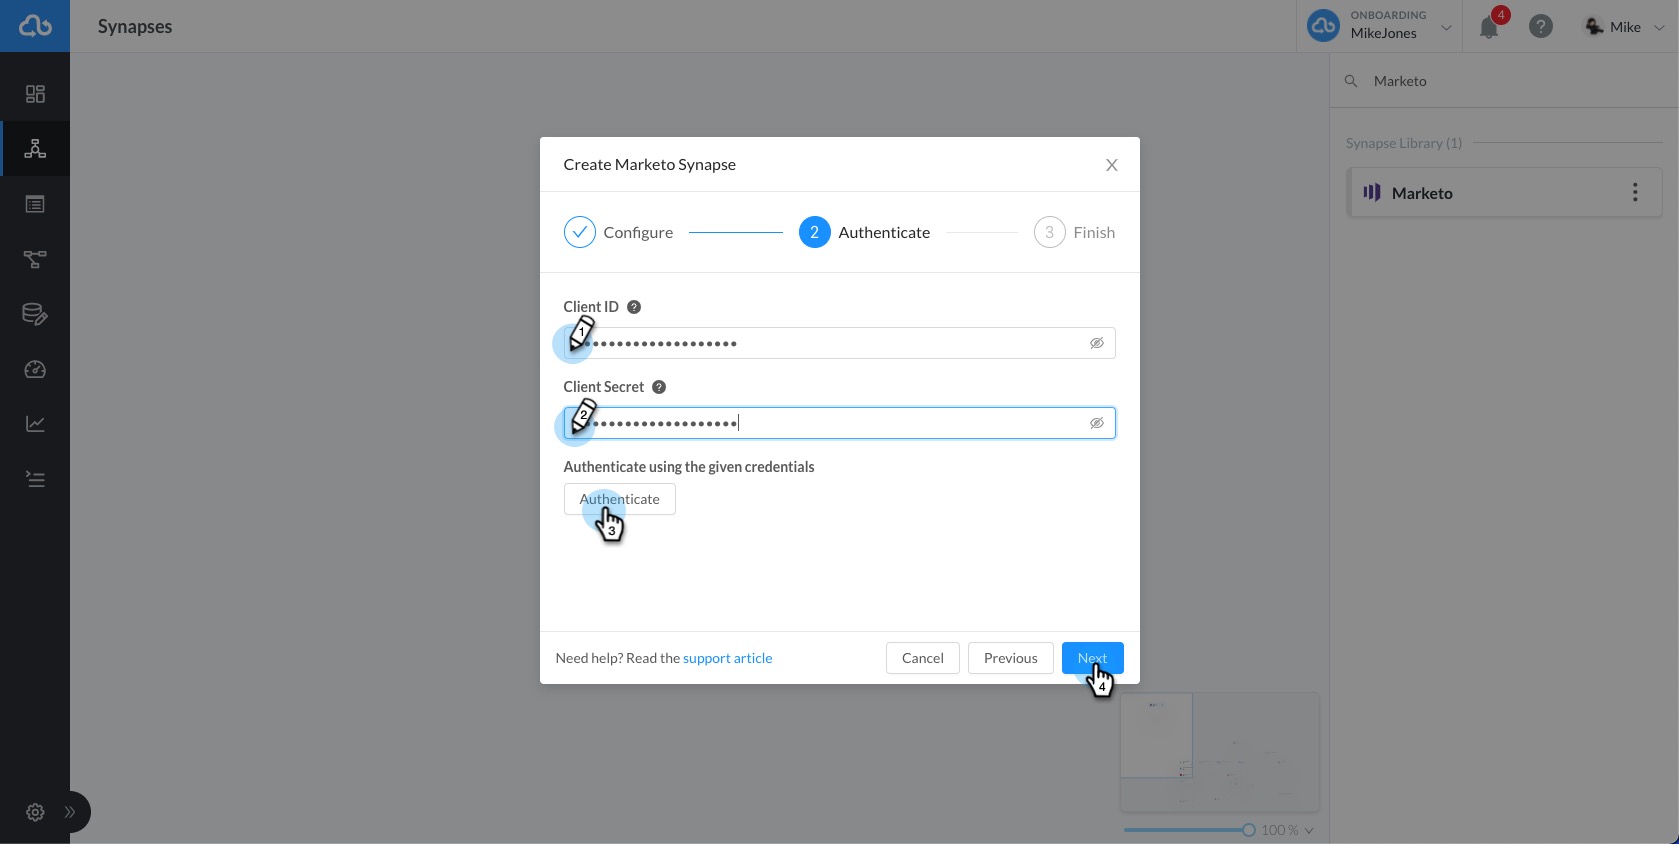The height and width of the screenshot is (844, 1679).
Task: Open the Marketo card three-dot menu
Action: [x=1636, y=192]
